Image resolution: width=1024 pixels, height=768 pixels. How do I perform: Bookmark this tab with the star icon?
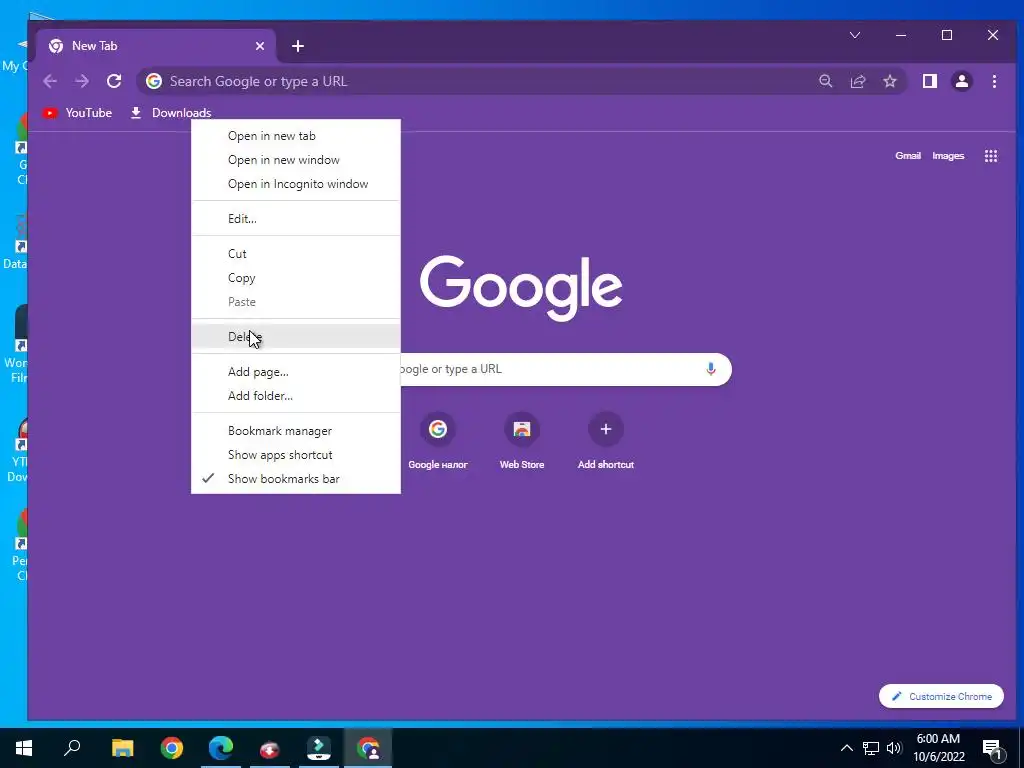click(x=889, y=81)
